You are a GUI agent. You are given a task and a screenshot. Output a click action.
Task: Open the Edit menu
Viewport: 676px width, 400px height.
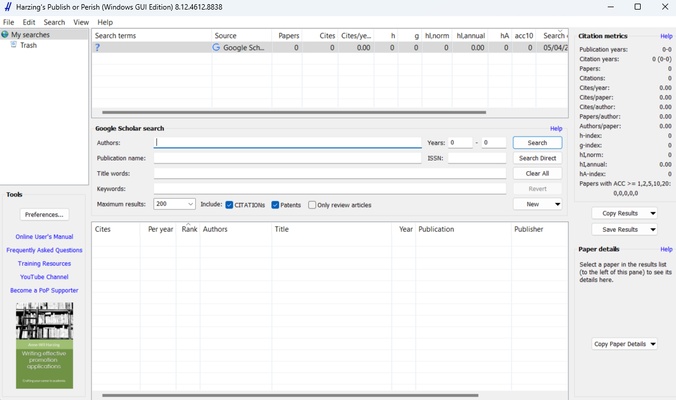coord(29,22)
